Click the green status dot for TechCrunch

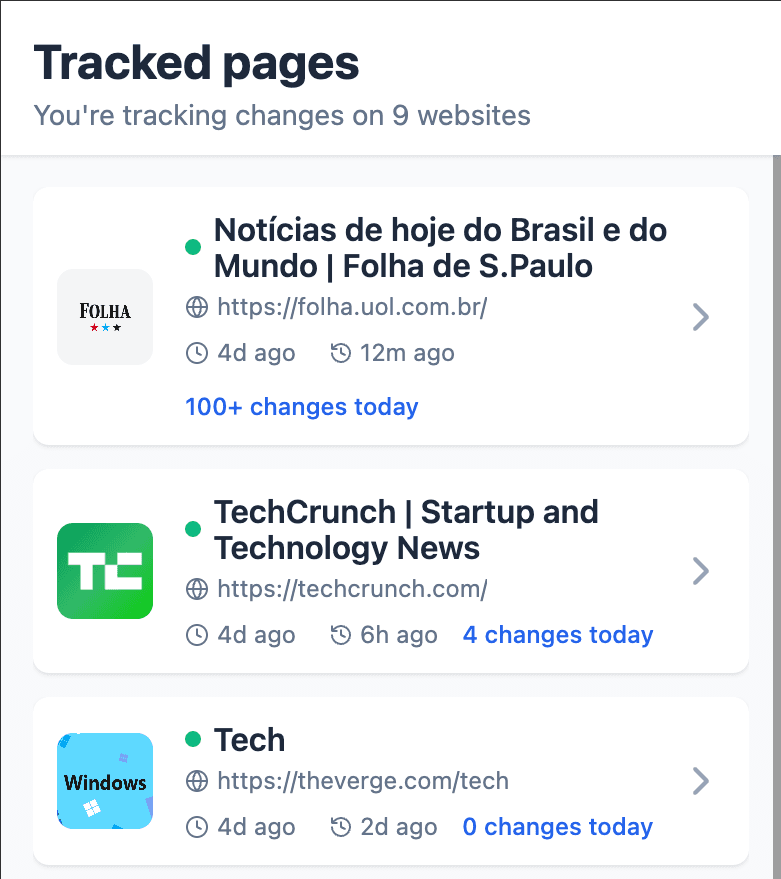pos(194,529)
